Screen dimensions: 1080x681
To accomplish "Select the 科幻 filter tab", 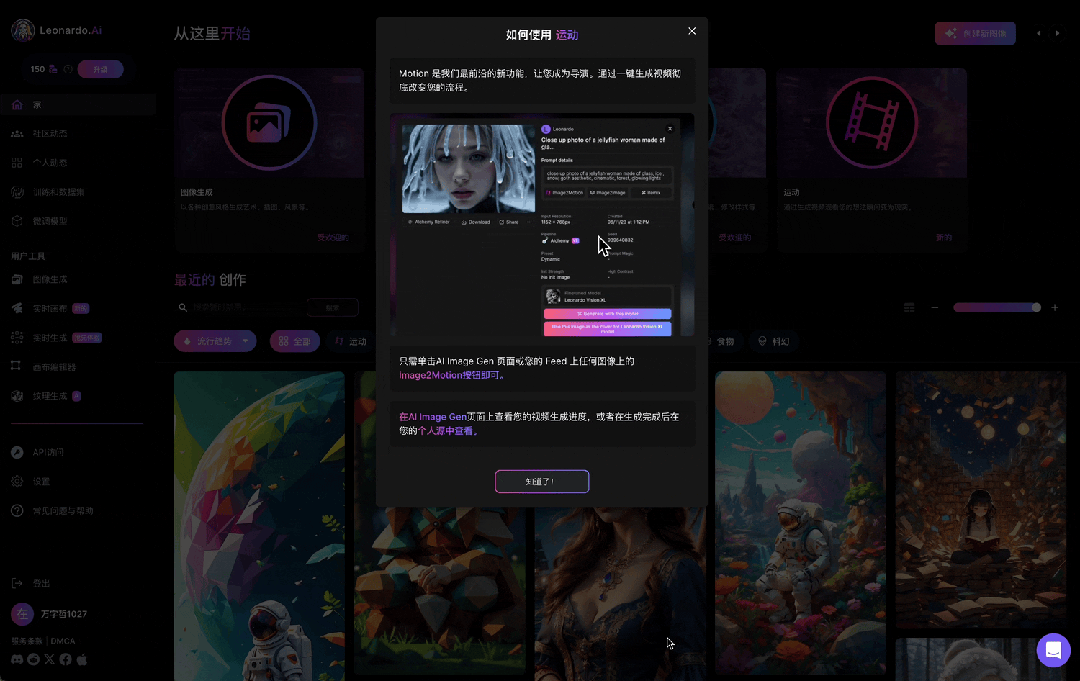I will (773, 341).
